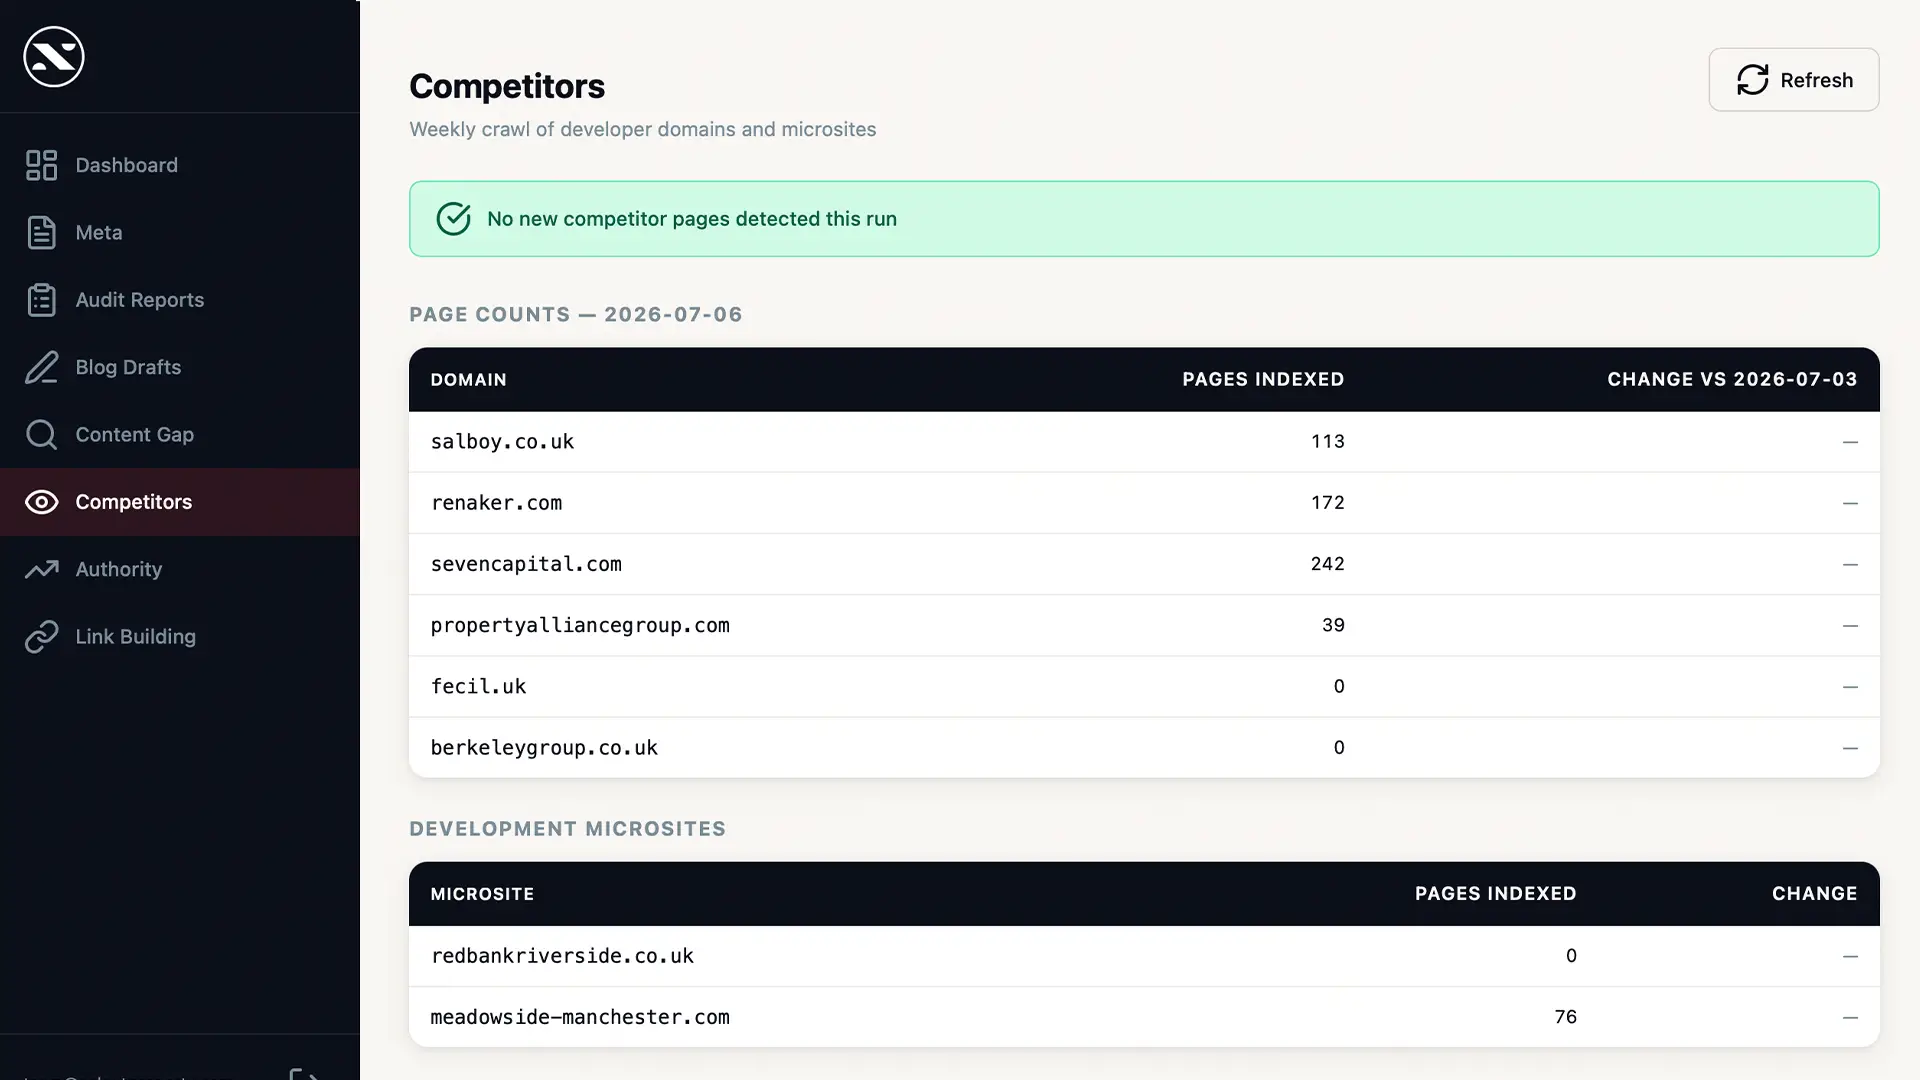Click the Competitors eye icon

(x=41, y=502)
